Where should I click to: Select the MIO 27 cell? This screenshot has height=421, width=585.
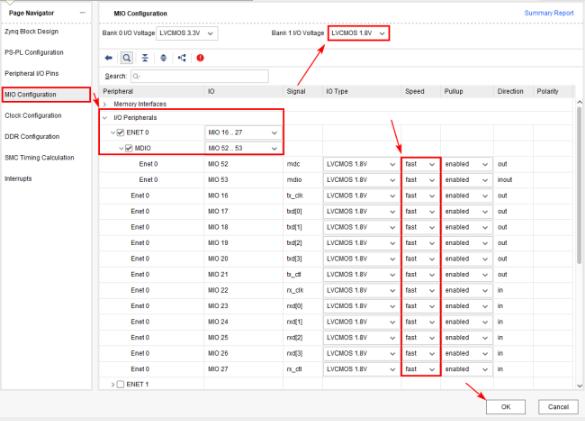click(x=218, y=369)
